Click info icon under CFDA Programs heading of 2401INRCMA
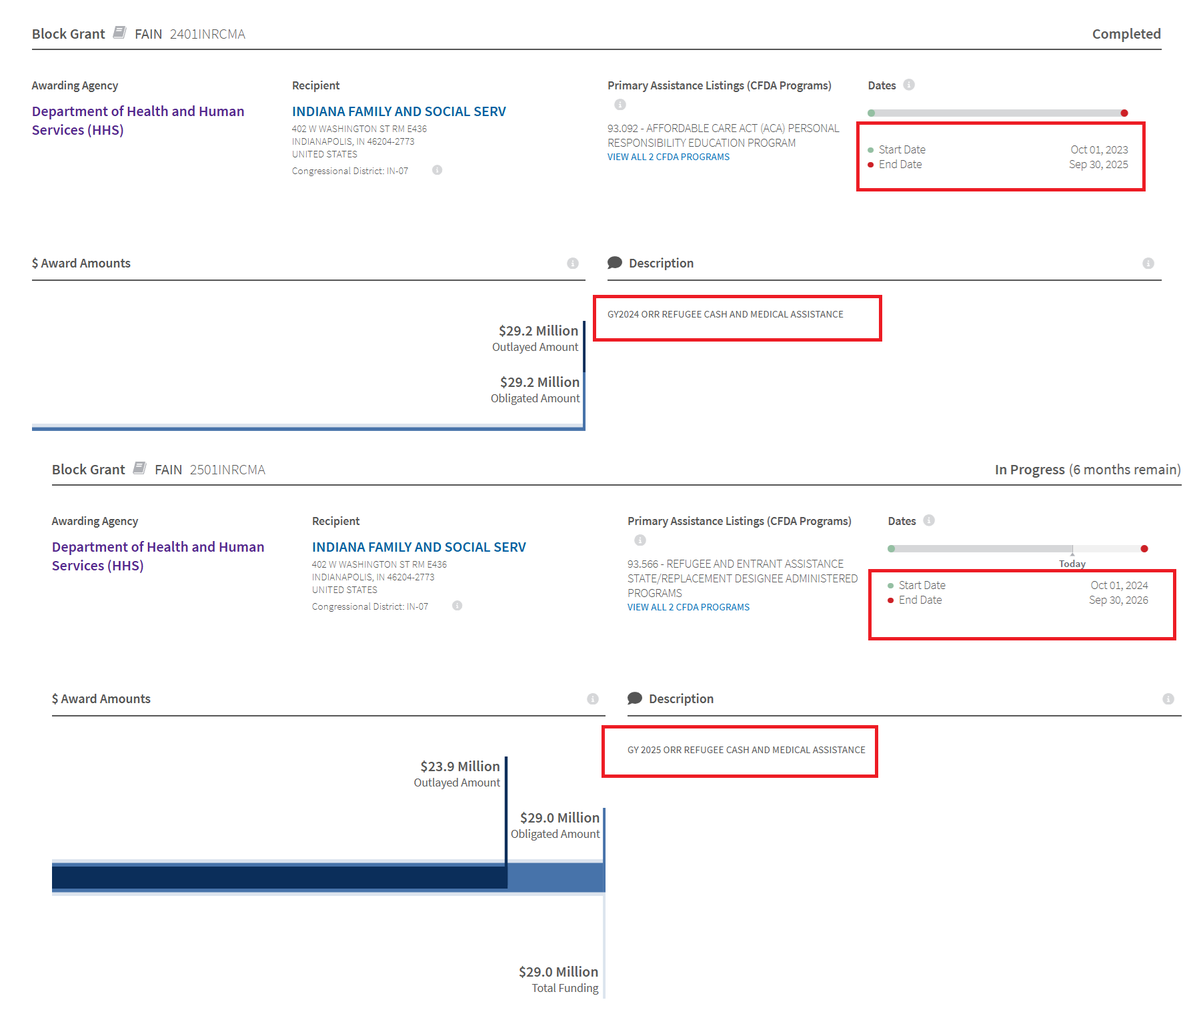The height and width of the screenshot is (1012, 1199). tap(620, 105)
